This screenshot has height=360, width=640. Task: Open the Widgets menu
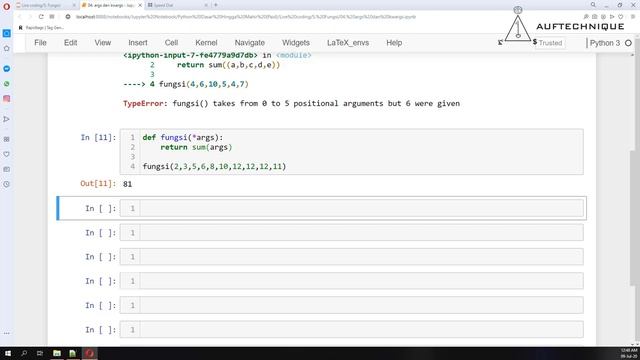296,43
